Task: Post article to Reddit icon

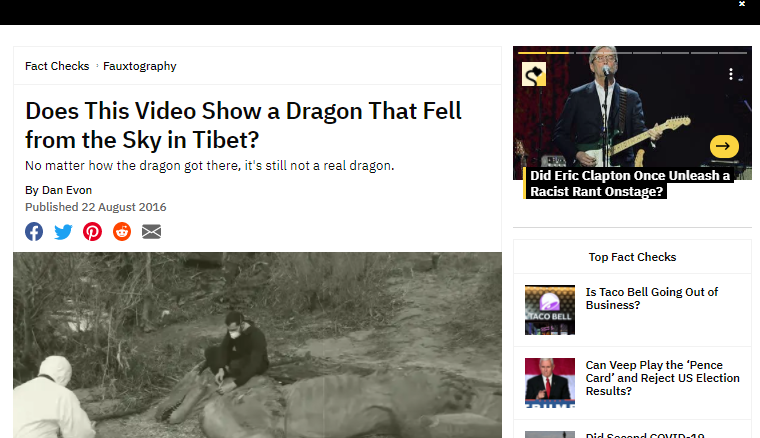Action: point(122,232)
